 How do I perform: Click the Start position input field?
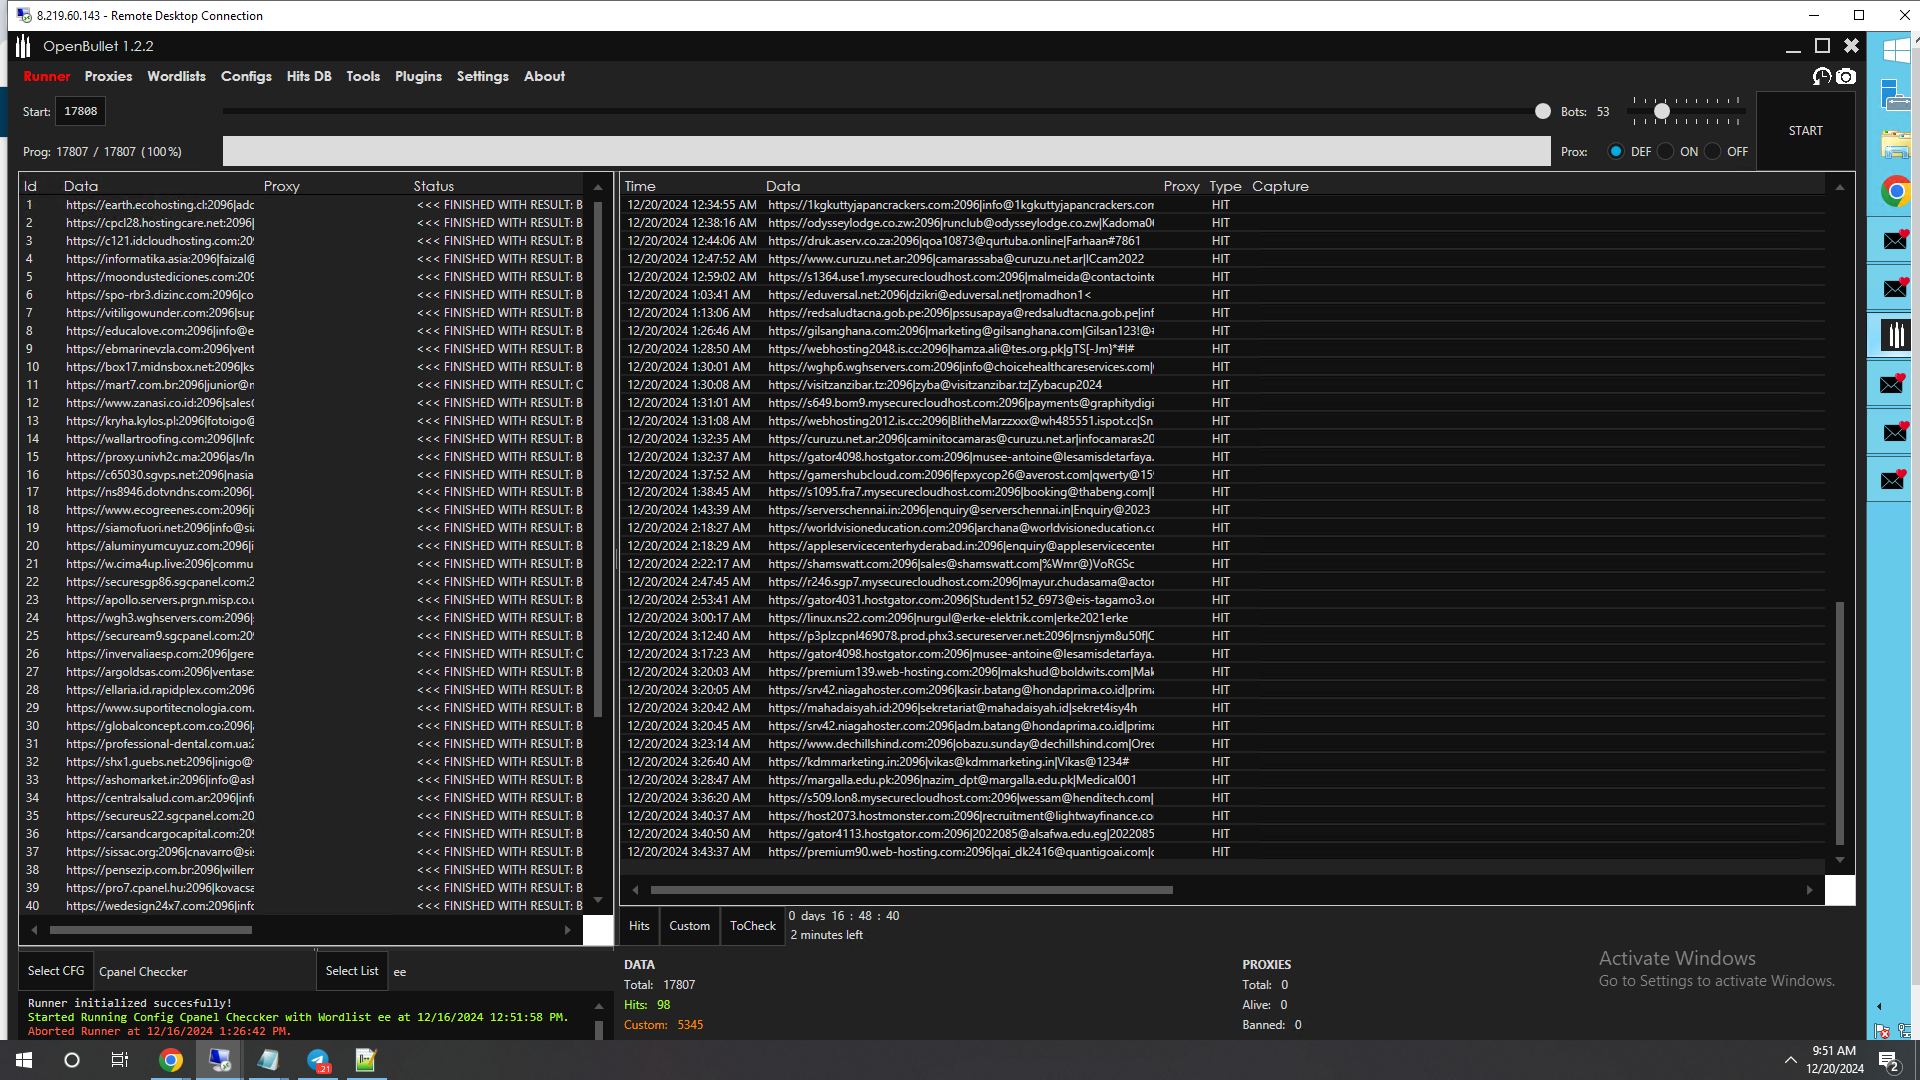click(x=80, y=111)
